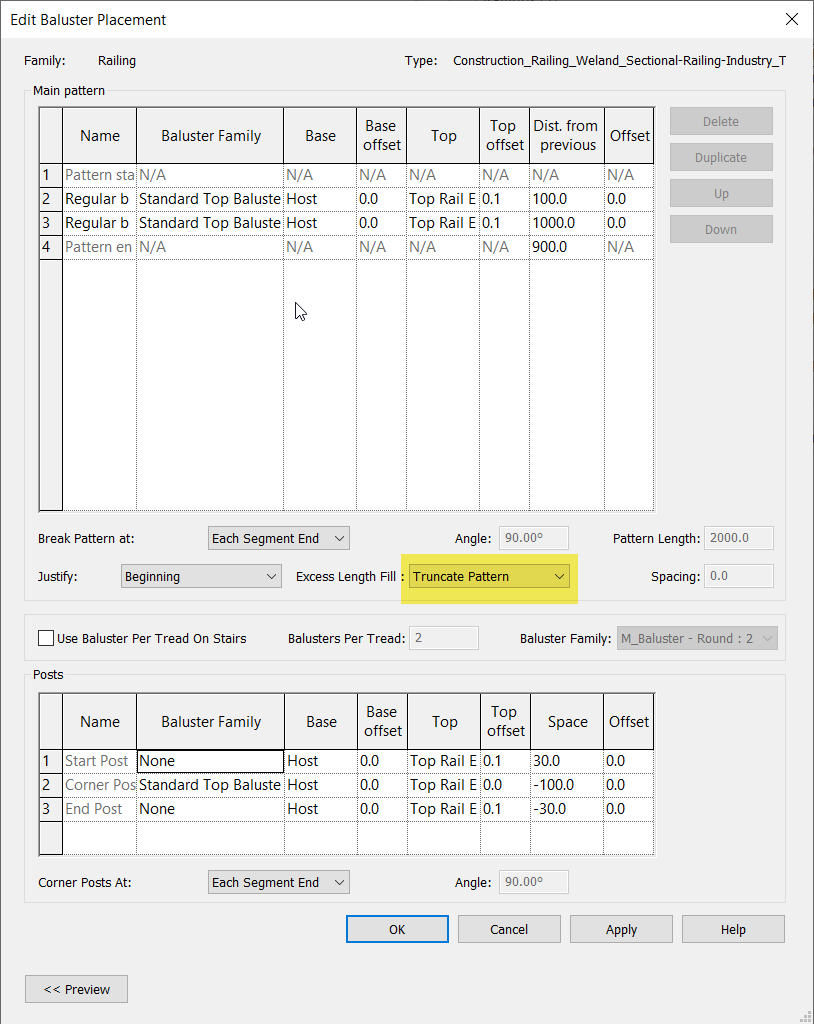
Task: Open the Corner Posts At dropdown
Action: [279, 882]
